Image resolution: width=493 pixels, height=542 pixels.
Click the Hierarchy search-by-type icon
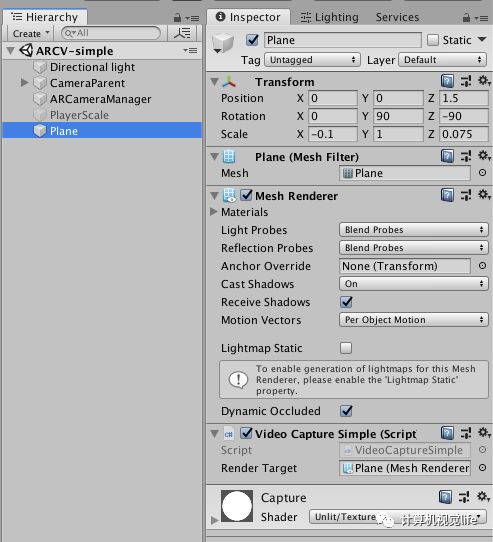182,34
